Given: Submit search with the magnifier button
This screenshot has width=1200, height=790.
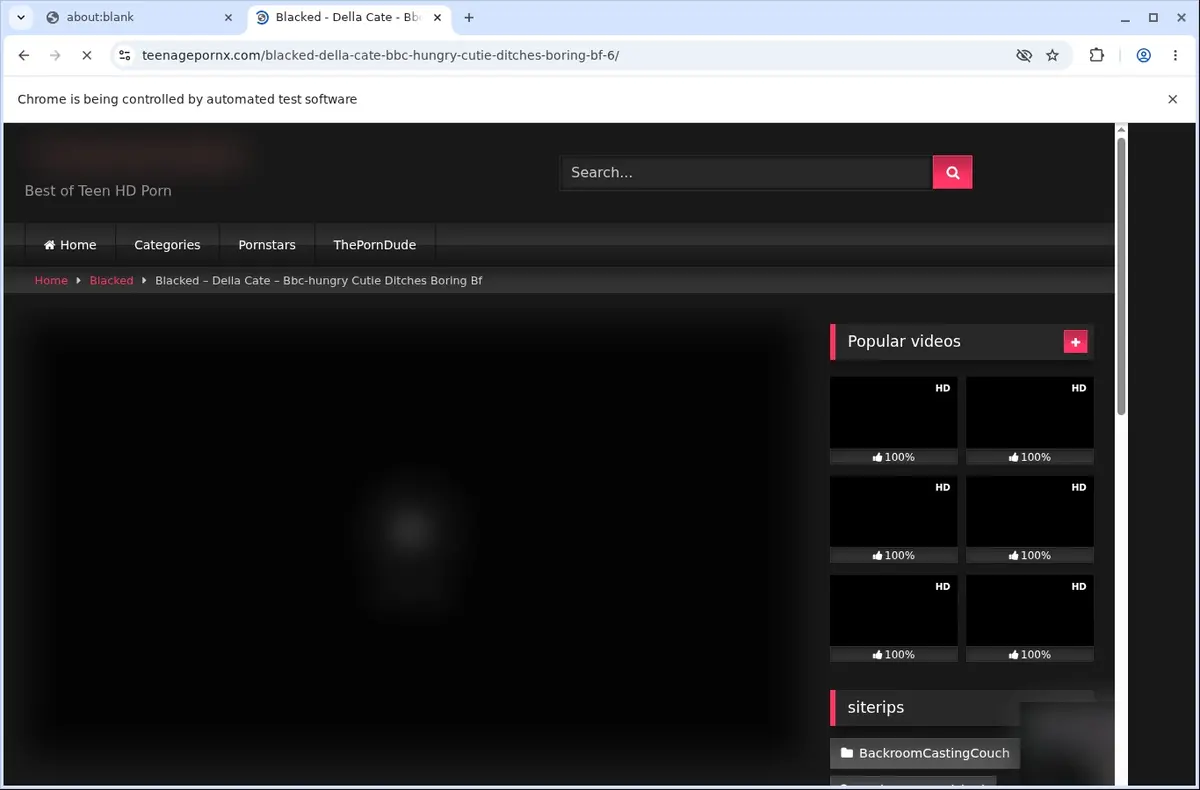Looking at the screenshot, I should point(952,172).
